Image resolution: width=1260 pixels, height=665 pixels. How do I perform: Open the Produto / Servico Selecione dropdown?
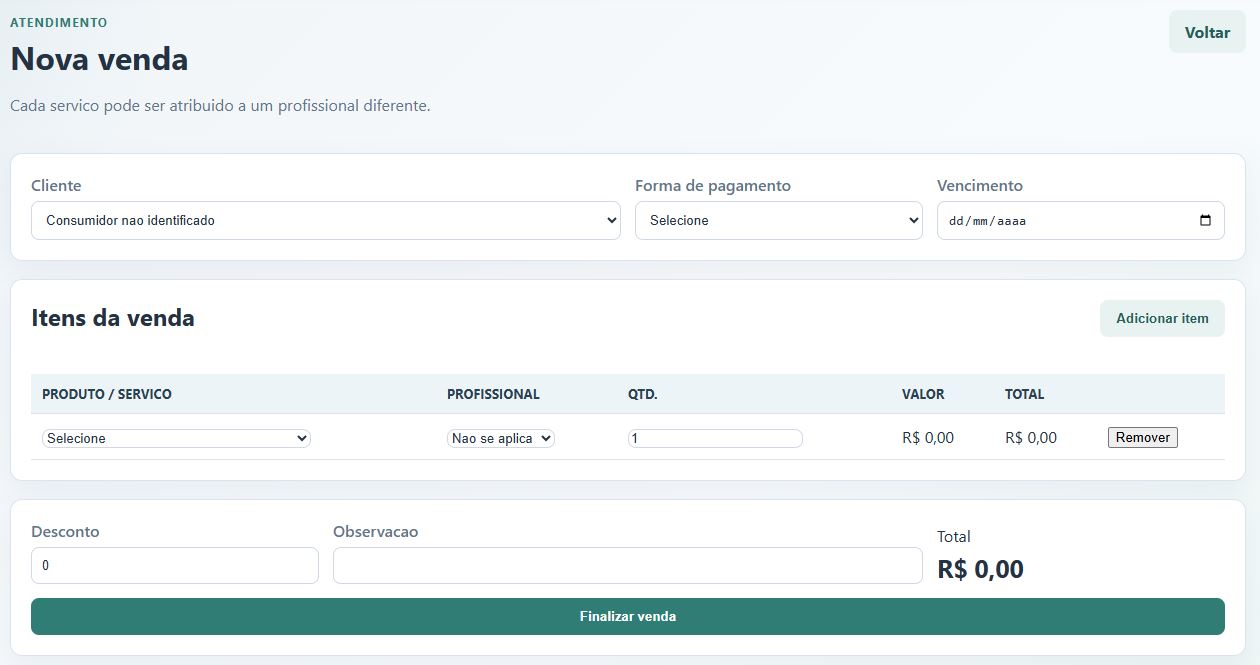pyautogui.click(x=177, y=438)
